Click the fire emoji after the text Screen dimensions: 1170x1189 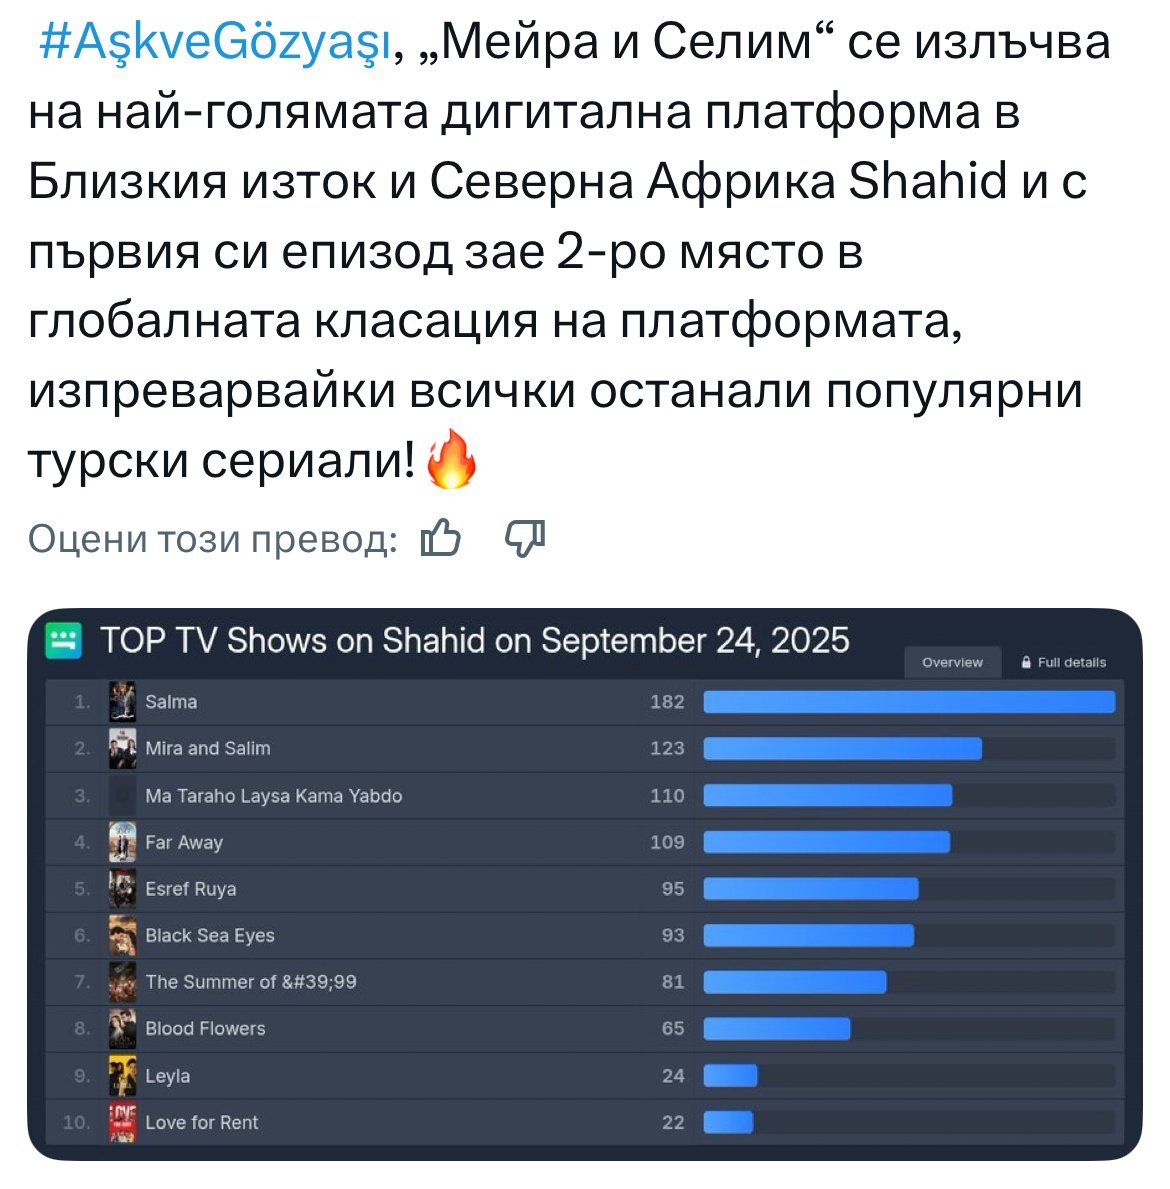point(451,461)
